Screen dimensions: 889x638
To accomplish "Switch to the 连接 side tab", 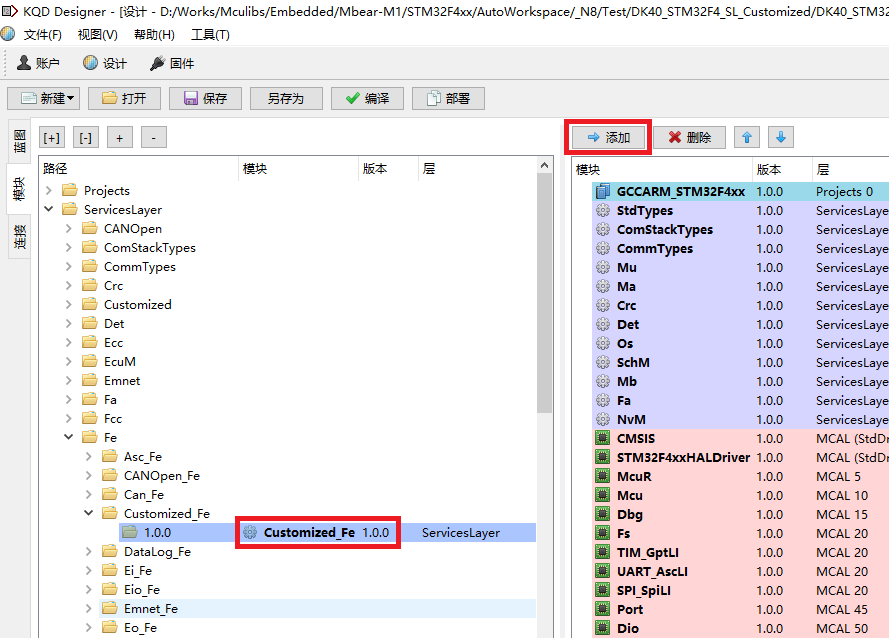I will point(19,237).
